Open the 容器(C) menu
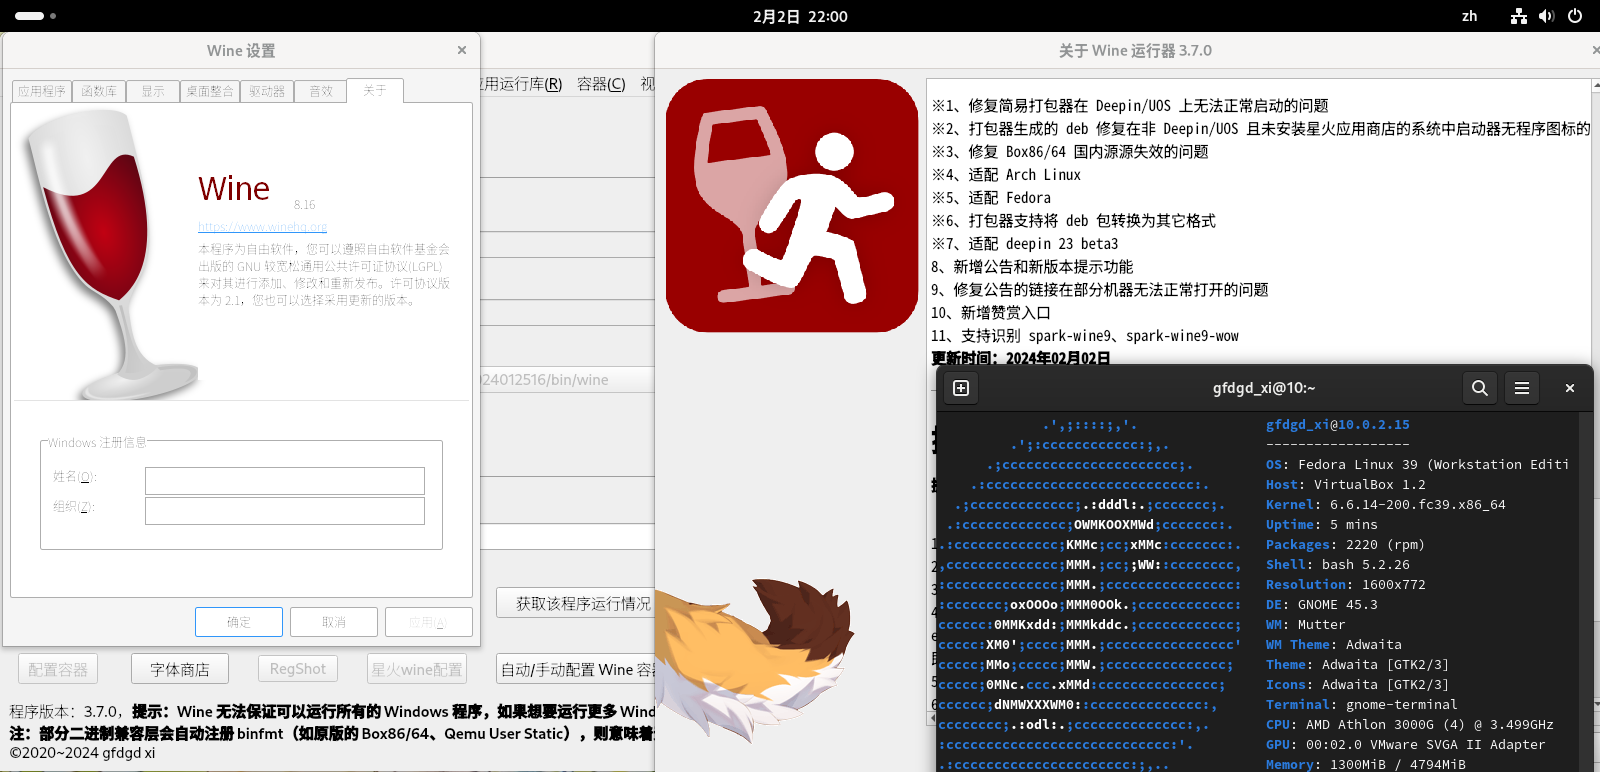Screen dimensions: 1600x772 601,84
